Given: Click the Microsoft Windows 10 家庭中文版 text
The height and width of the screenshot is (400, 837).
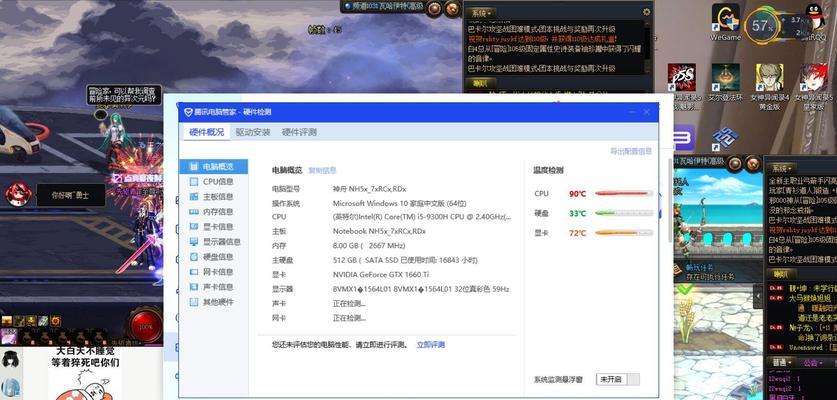Looking at the screenshot, I should (x=399, y=203).
